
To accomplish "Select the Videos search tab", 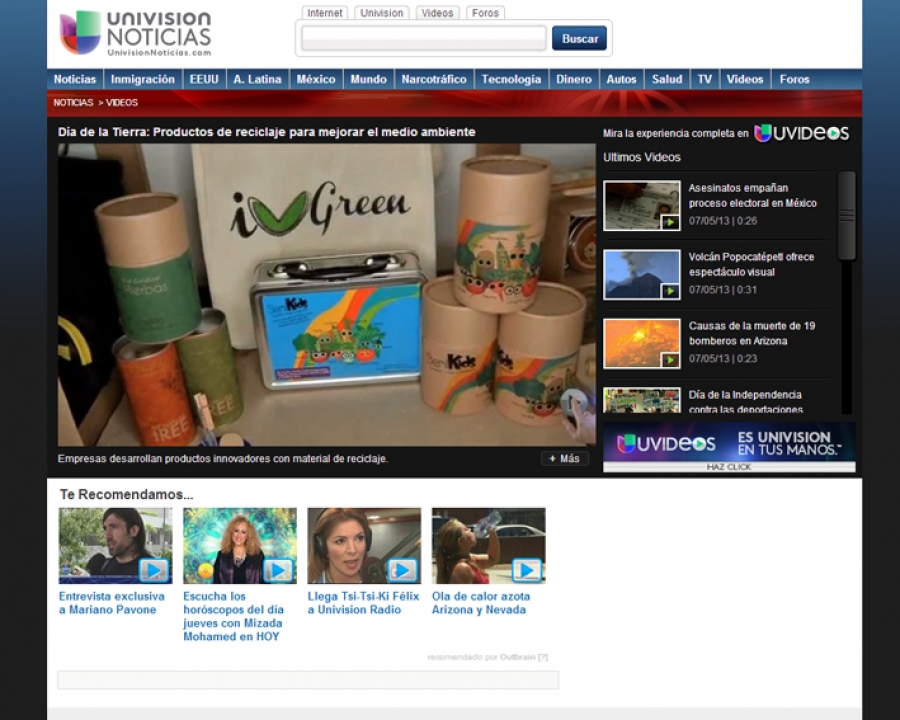I will (436, 13).
